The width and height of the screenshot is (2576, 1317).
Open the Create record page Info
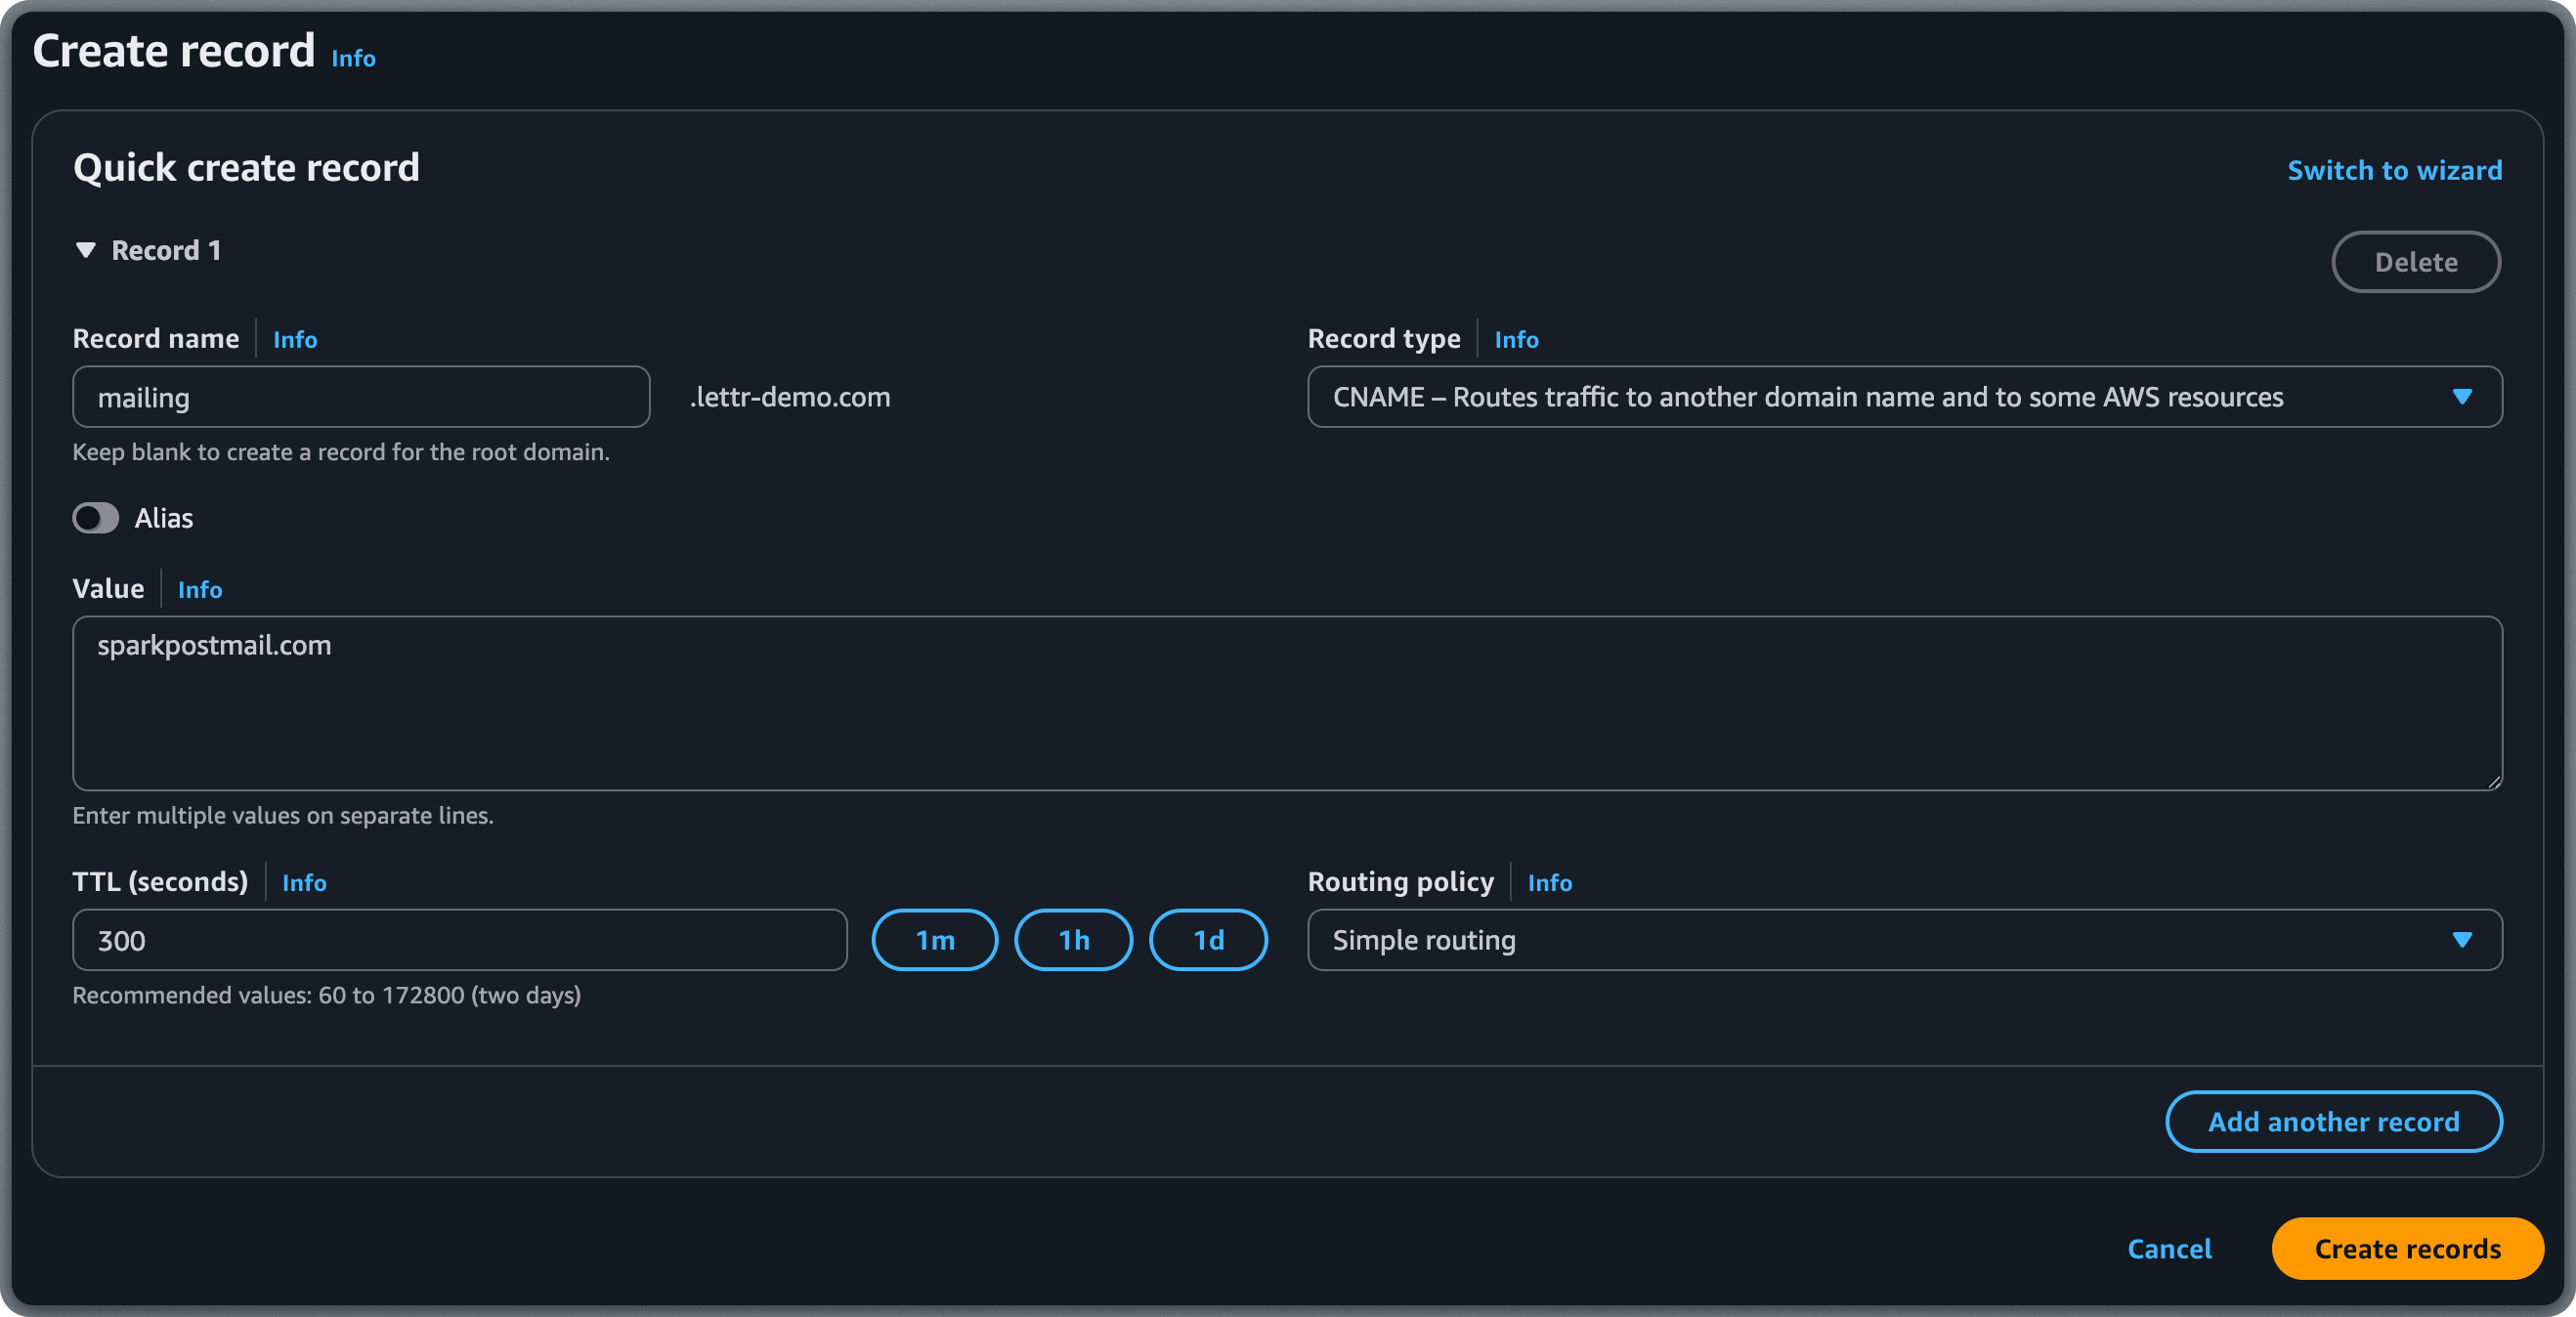coord(352,58)
